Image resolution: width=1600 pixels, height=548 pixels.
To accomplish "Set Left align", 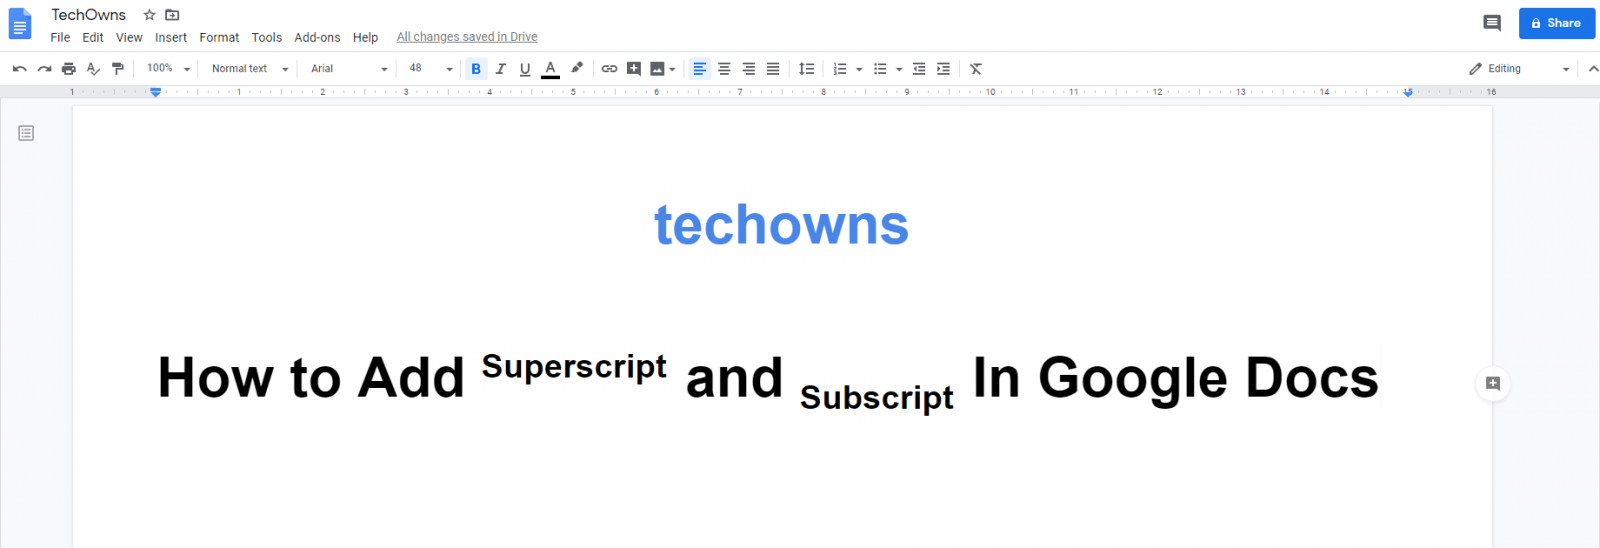I will (x=700, y=69).
